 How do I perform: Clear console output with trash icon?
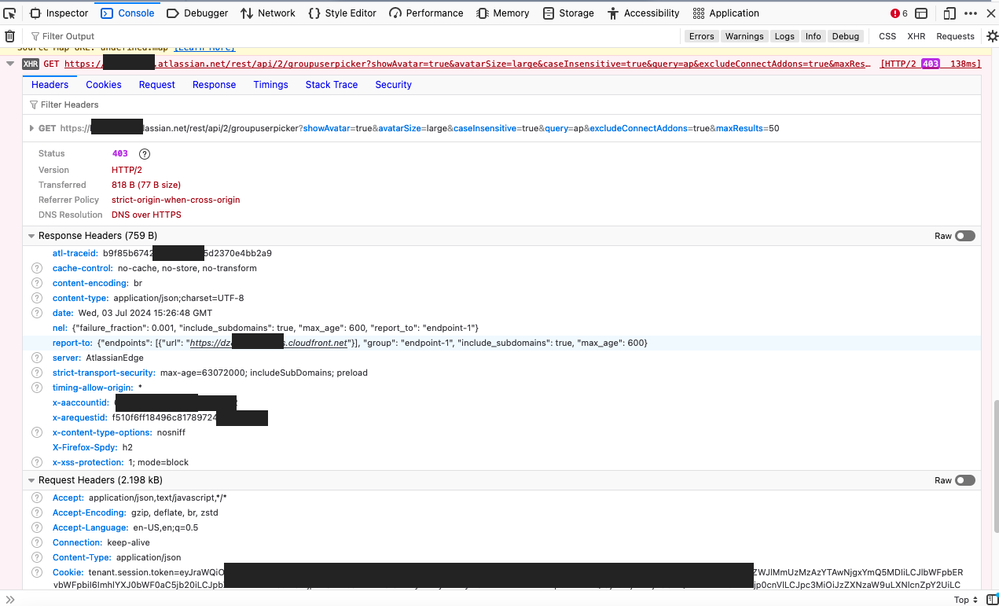[x=10, y=34]
